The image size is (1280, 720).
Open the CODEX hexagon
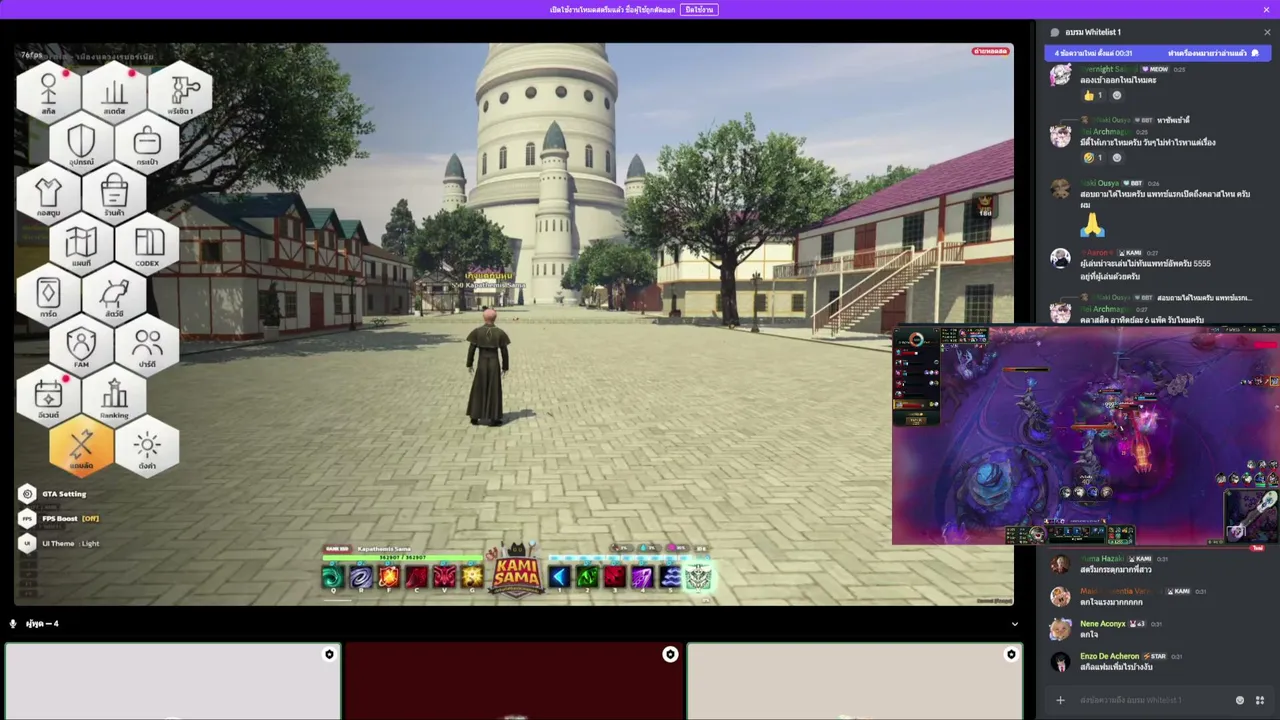pos(147,244)
